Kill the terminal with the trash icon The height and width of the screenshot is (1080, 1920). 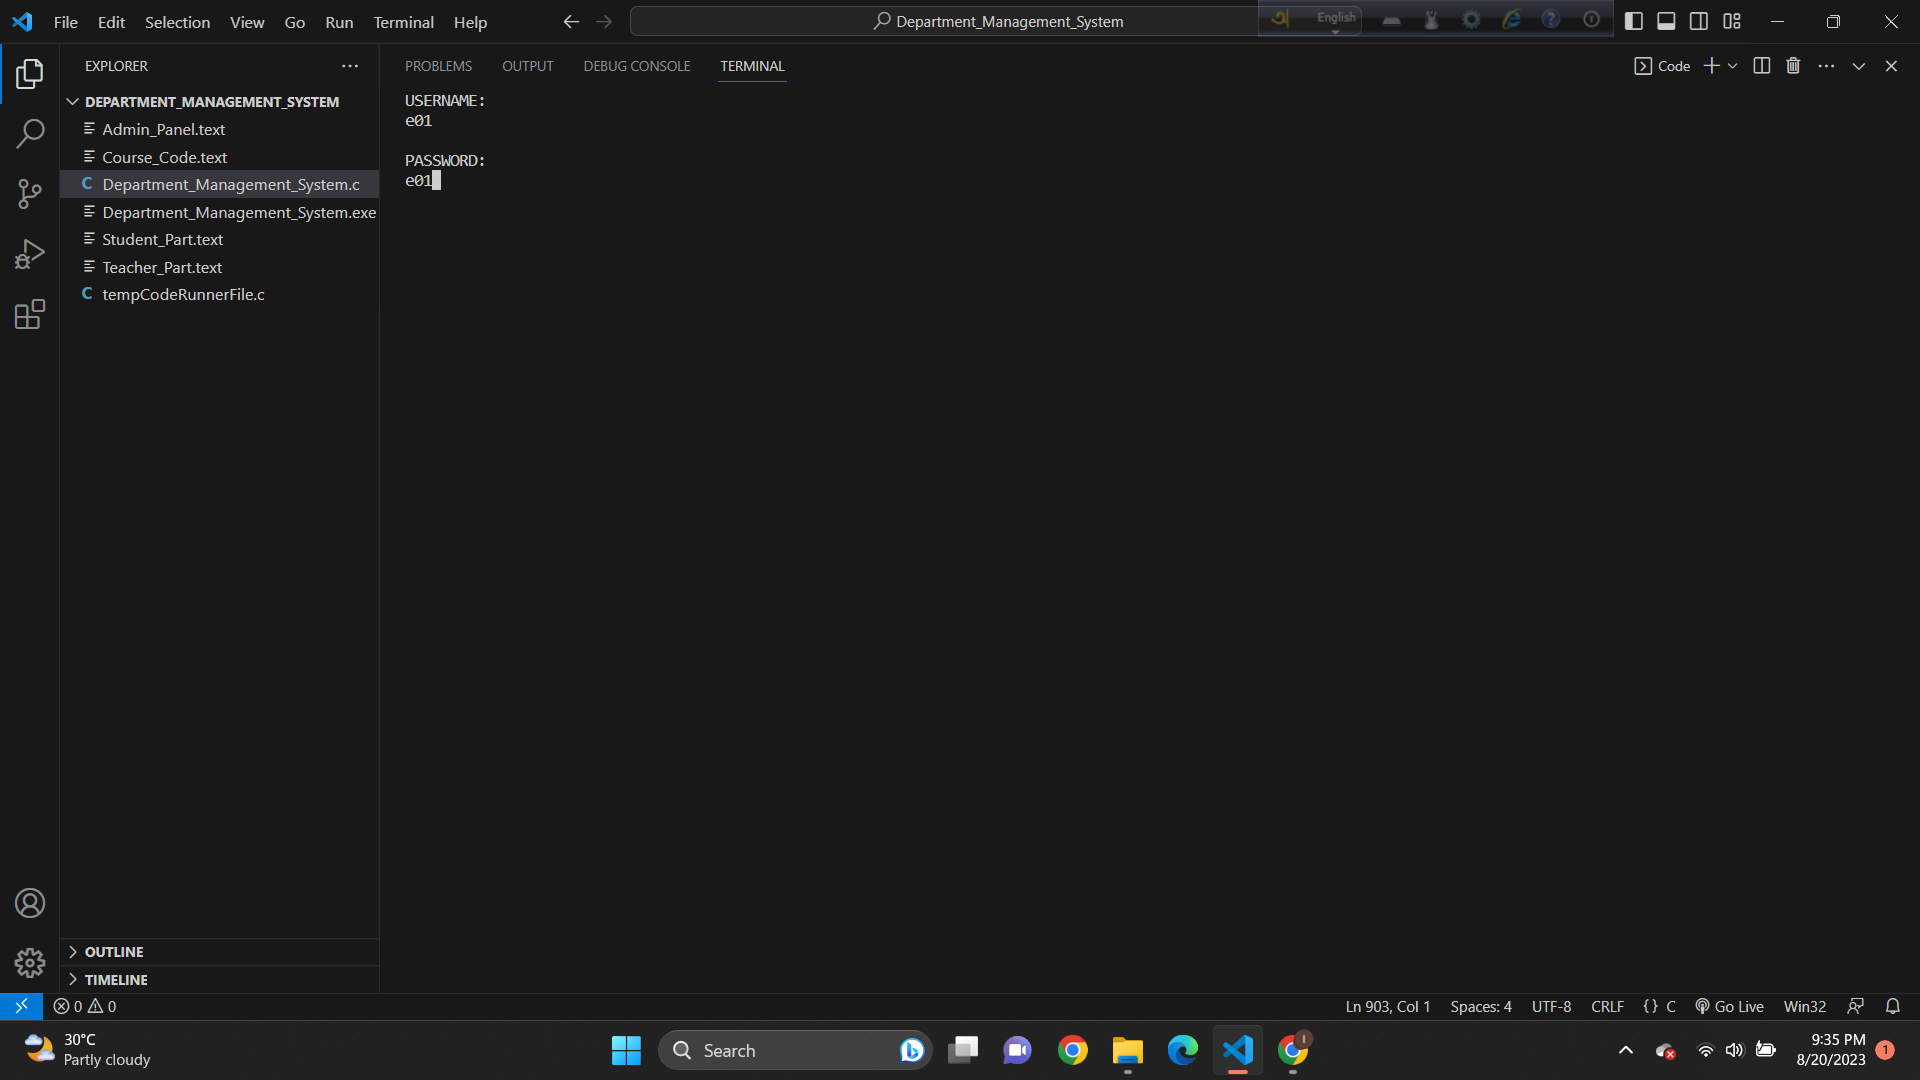[x=1792, y=65]
